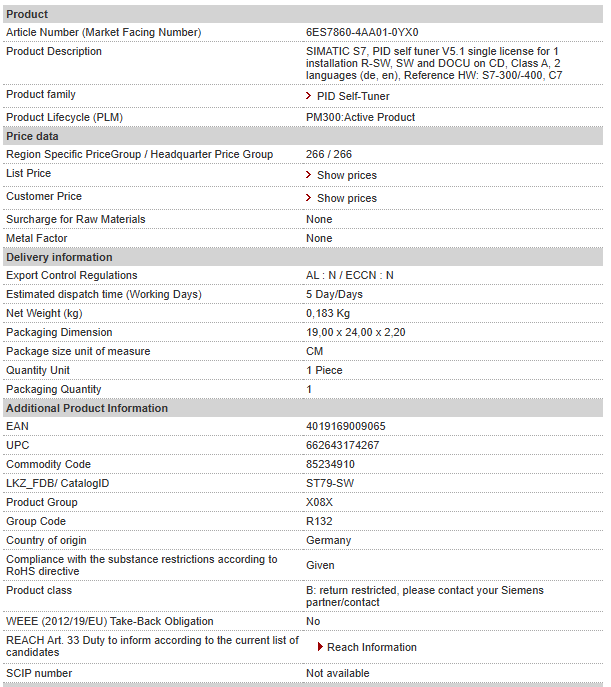Viewport: 611px width, 687px height.
Task: Open the PID Self-Tuner product family link
Action: [353, 96]
